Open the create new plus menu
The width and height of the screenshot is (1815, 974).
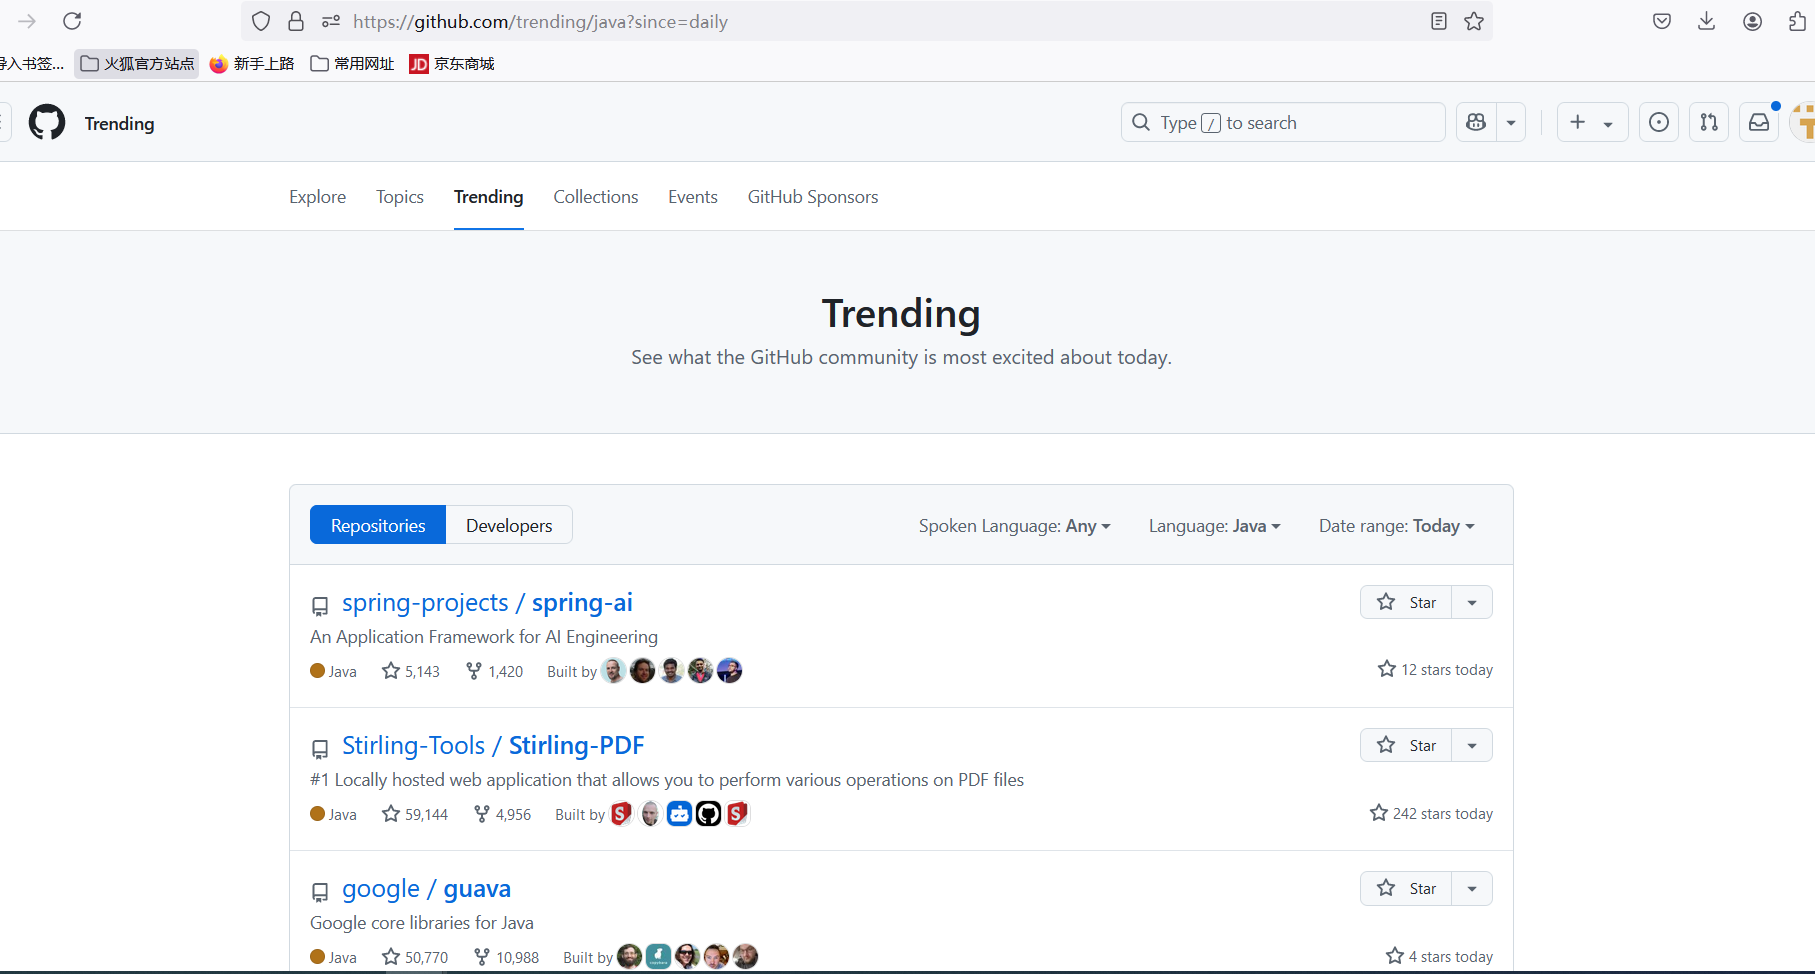1592,122
